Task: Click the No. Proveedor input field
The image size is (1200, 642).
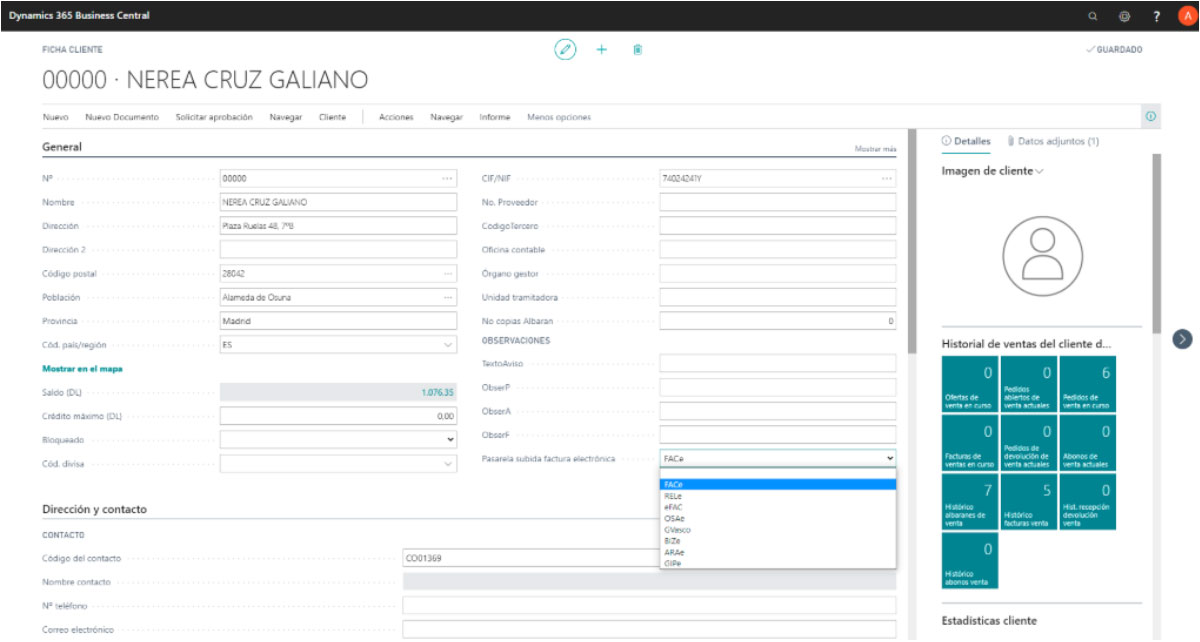Action: [777, 203]
